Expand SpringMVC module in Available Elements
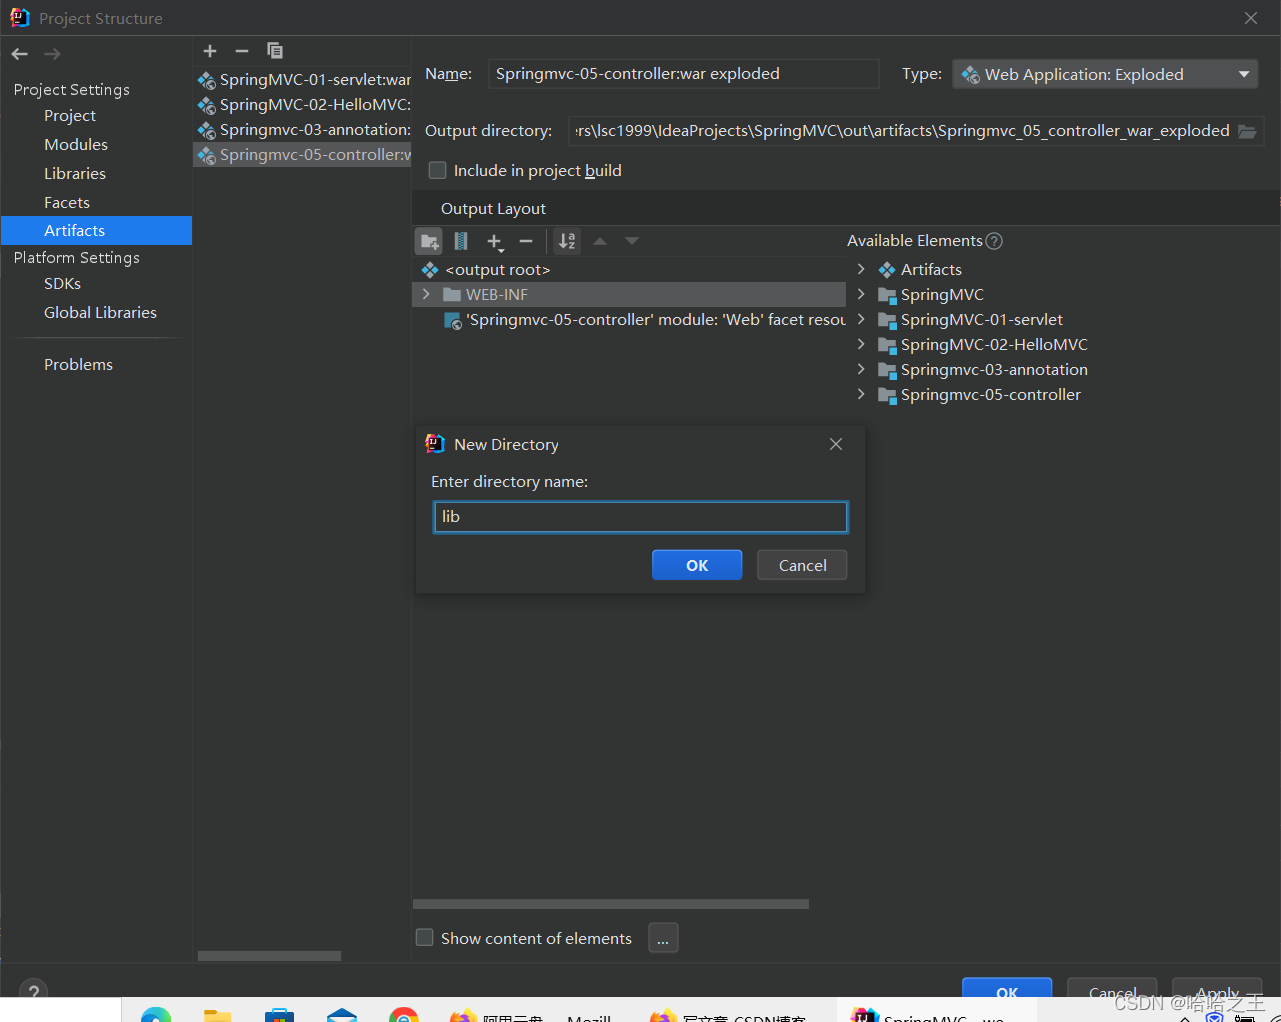The height and width of the screenshot is (1022, 1281). pyautogui.click(x=861, y=294)
